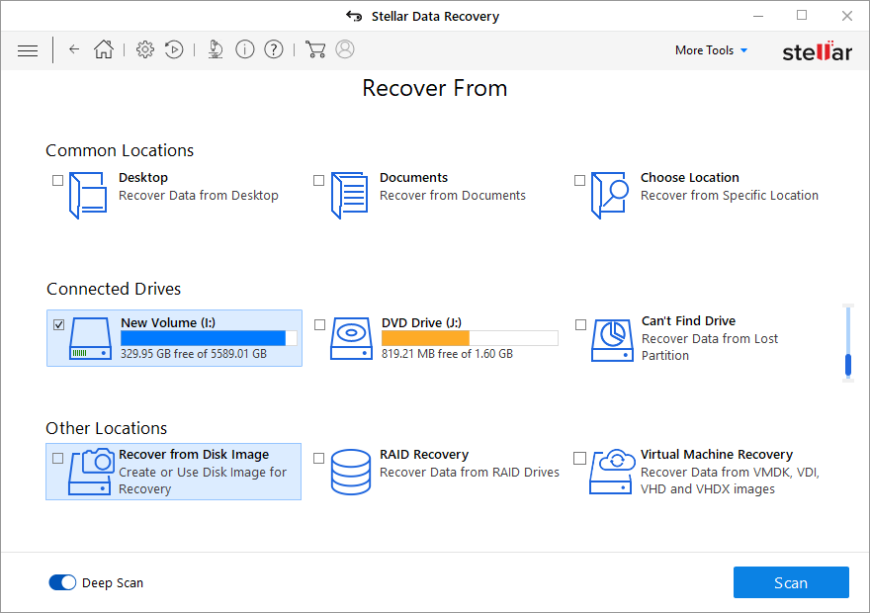Click the title bar back-arrow icon
The height and width of the screenshot is (613, 870).
point(354,16)
